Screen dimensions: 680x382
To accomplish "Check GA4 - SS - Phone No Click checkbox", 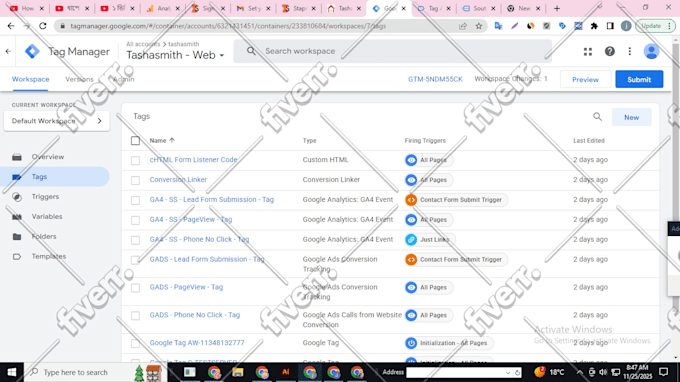I will click(x=135, y=240).
